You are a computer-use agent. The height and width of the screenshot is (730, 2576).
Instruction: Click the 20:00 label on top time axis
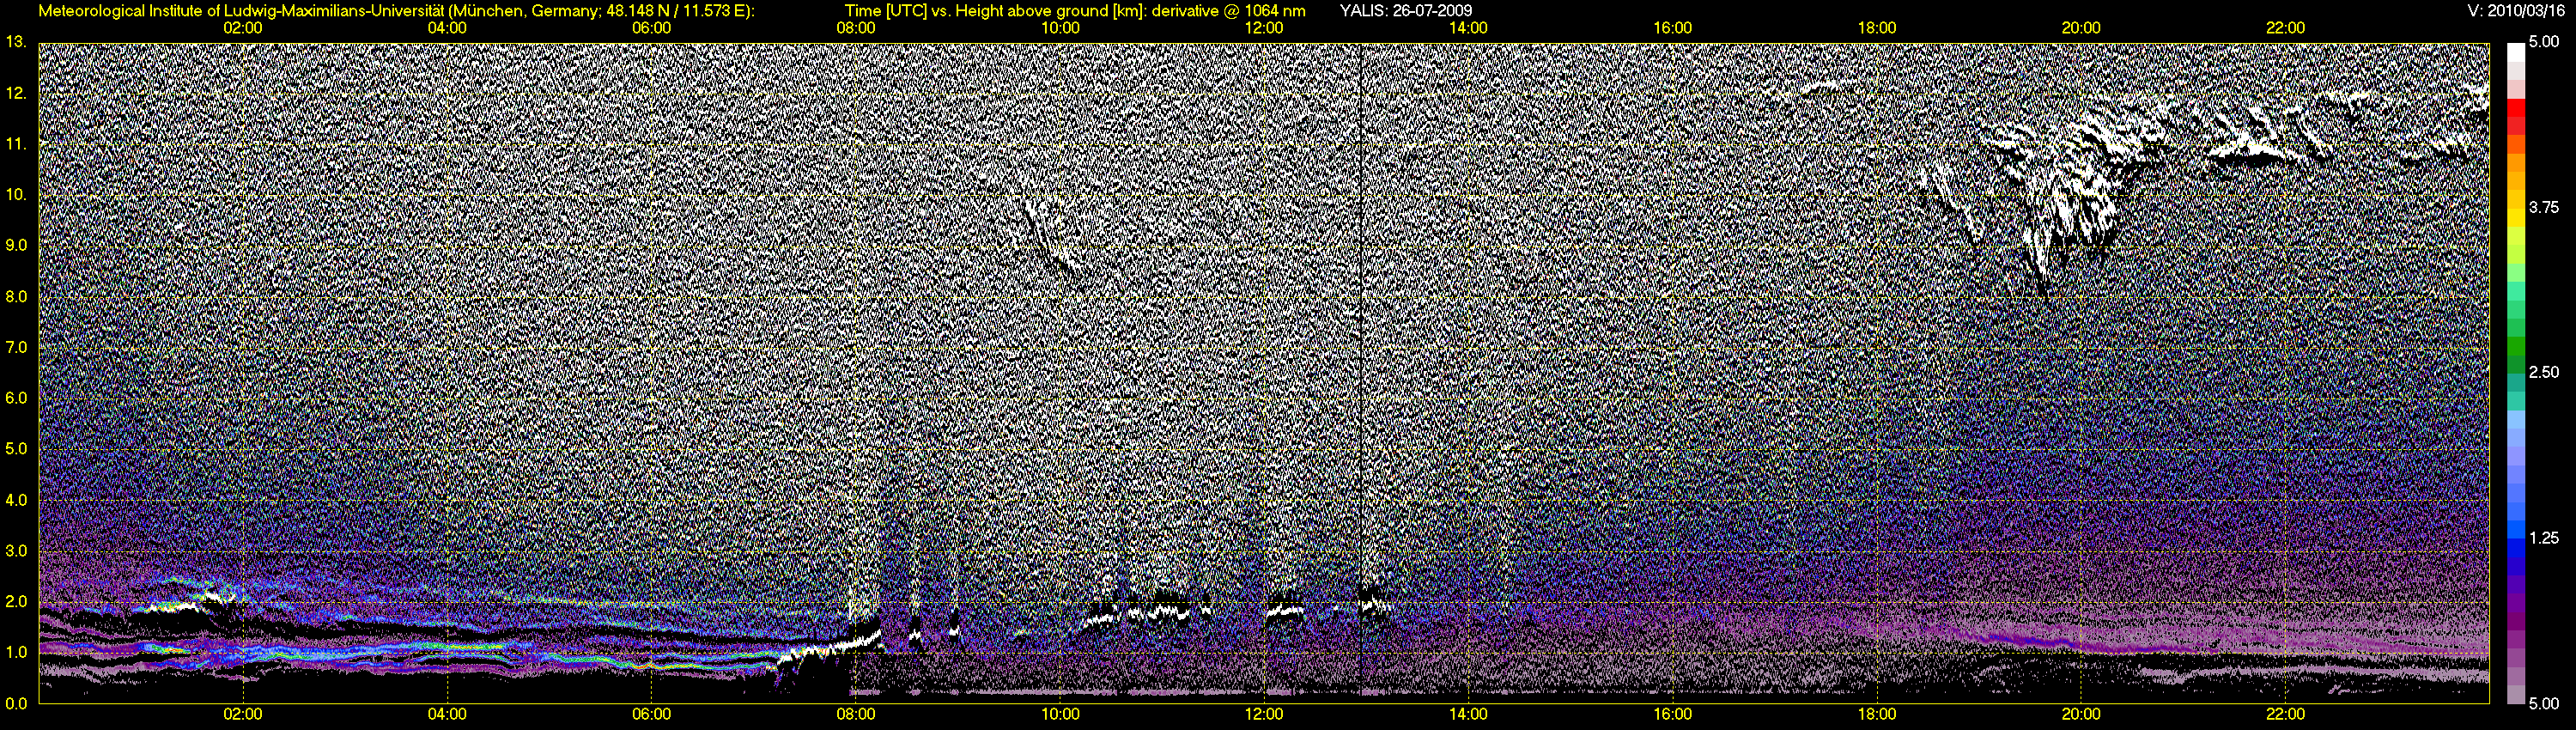click(x=2081, y=28)
